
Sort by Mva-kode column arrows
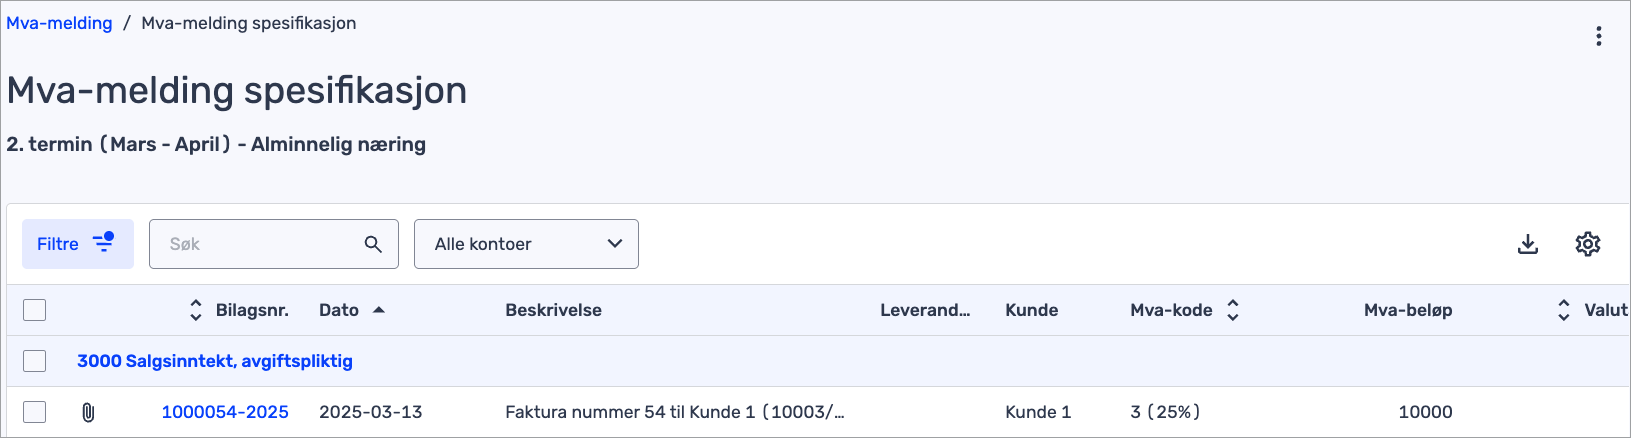point(1233,310)
